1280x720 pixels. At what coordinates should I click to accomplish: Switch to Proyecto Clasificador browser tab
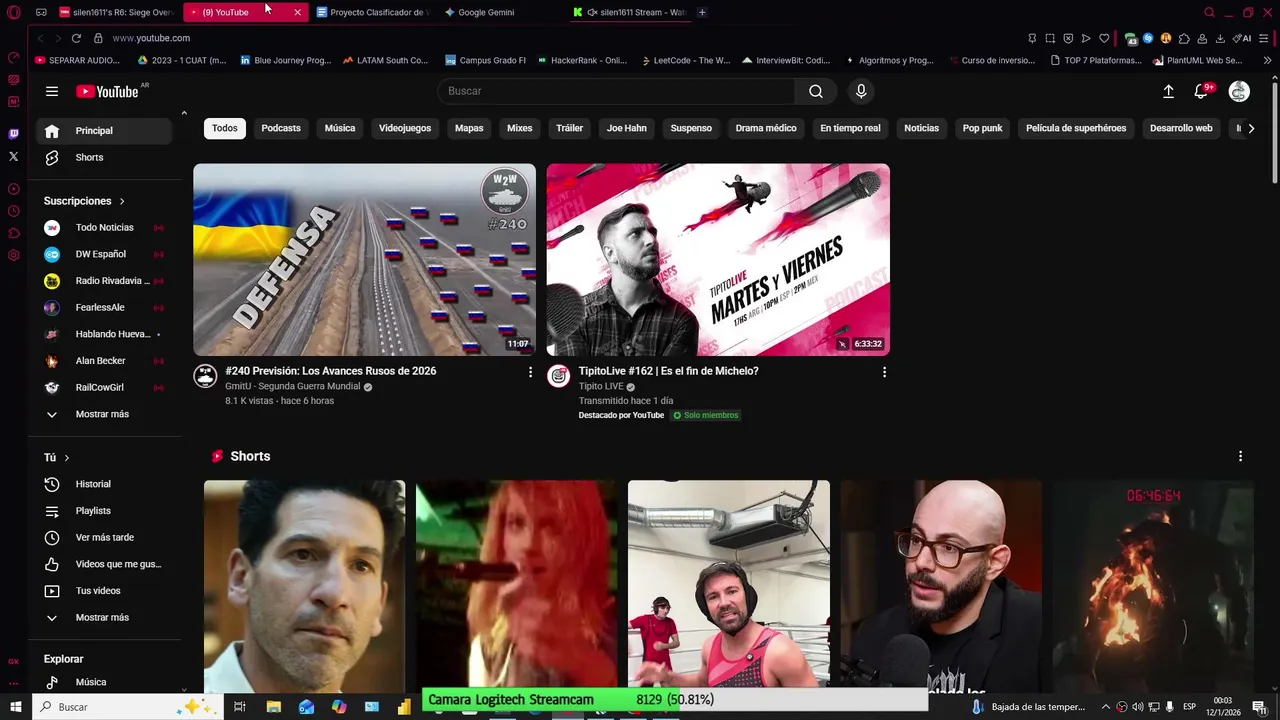[371, 12]
